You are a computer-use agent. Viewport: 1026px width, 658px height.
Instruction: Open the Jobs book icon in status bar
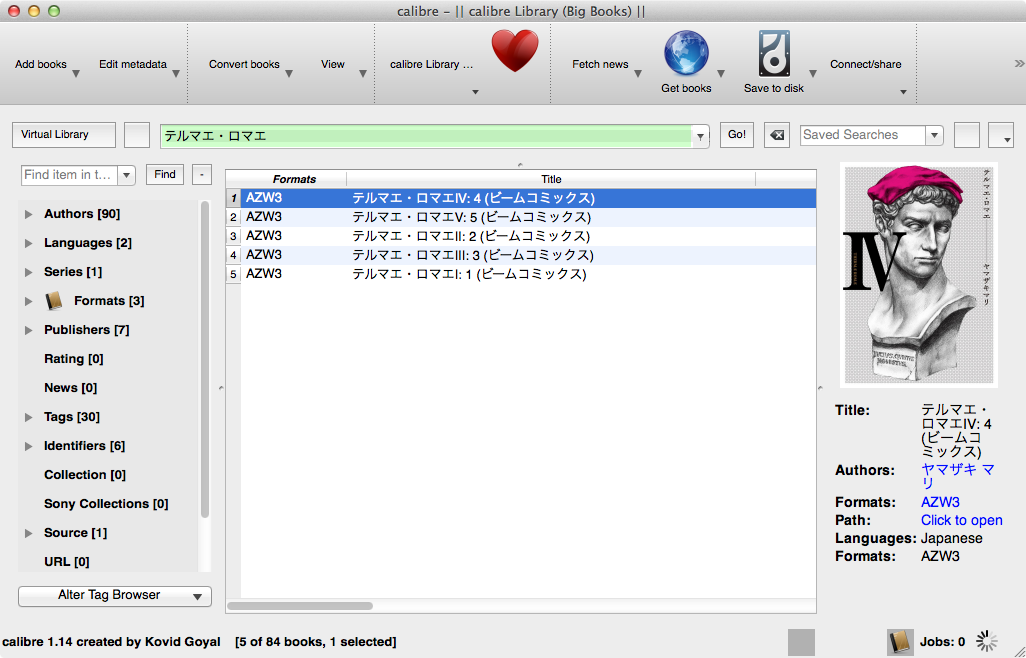[x=900, y=642]
